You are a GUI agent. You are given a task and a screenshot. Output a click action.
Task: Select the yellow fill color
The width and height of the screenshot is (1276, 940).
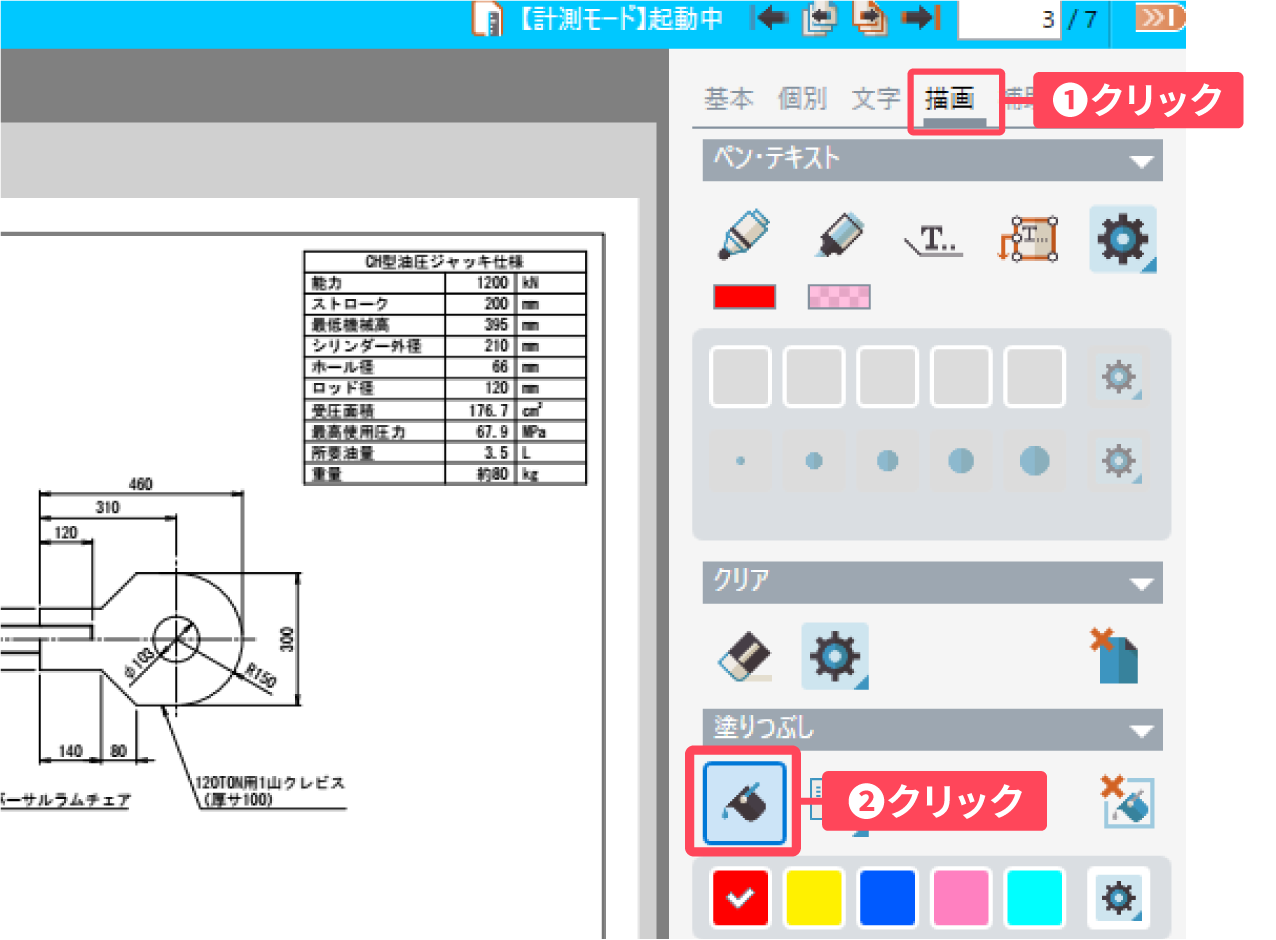[814, 897]
